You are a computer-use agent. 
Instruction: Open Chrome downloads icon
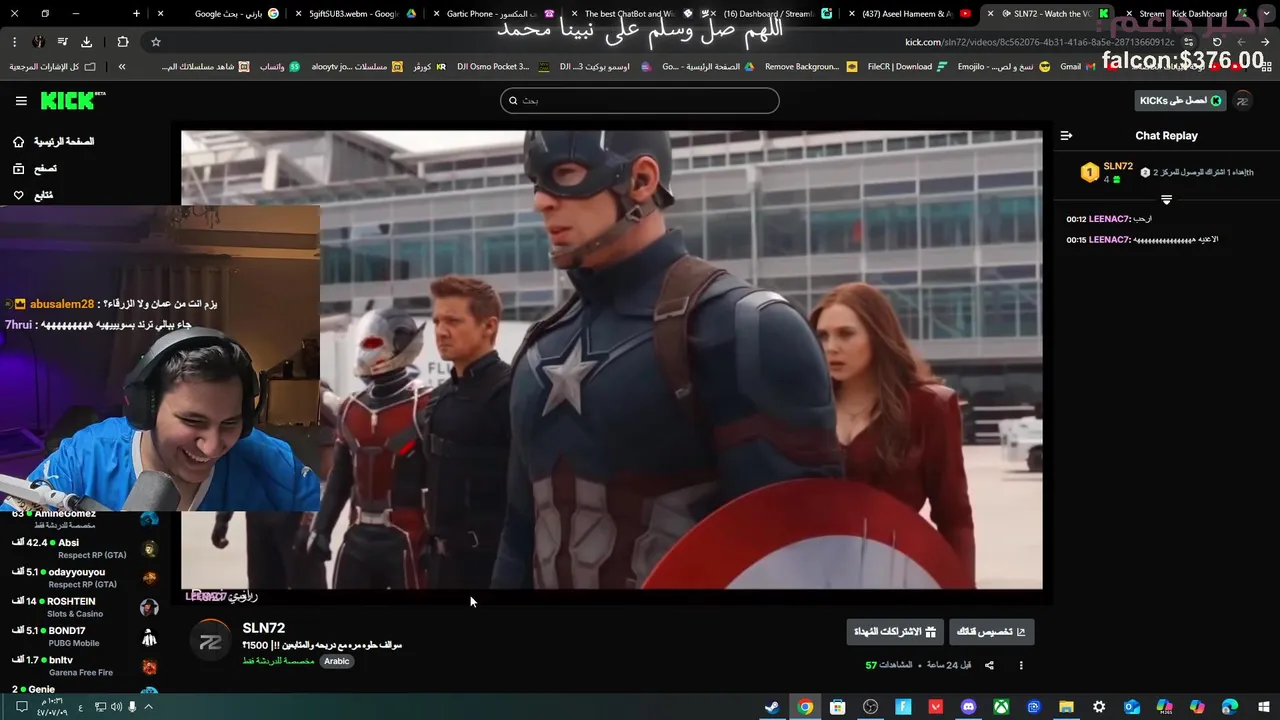[x=86, y=42]
